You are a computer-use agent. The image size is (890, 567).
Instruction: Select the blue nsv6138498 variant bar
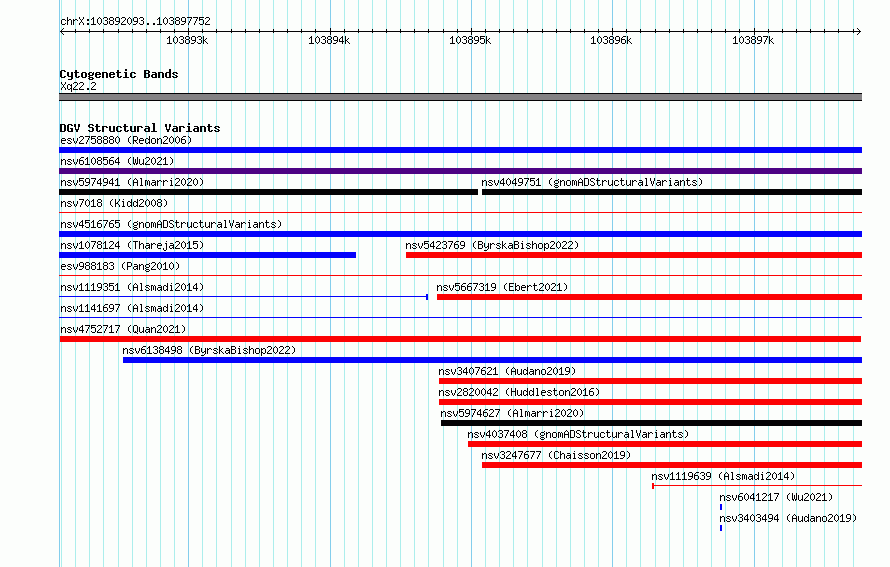click(x=492, y=360)
